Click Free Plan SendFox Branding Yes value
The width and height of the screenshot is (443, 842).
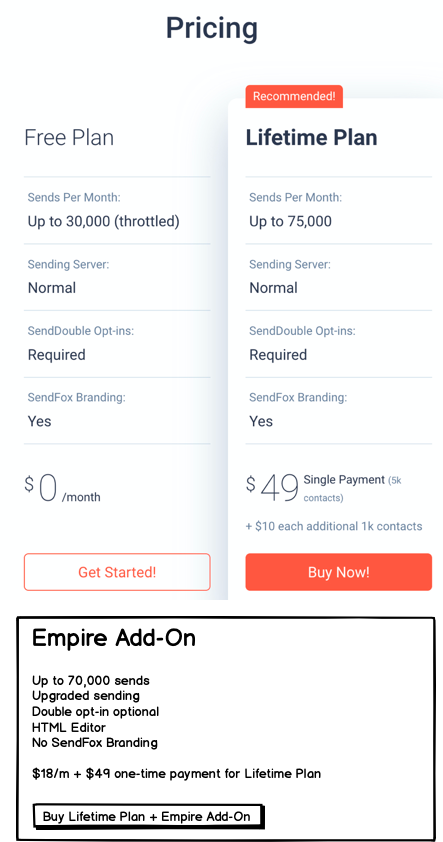[x=40, y=422]
